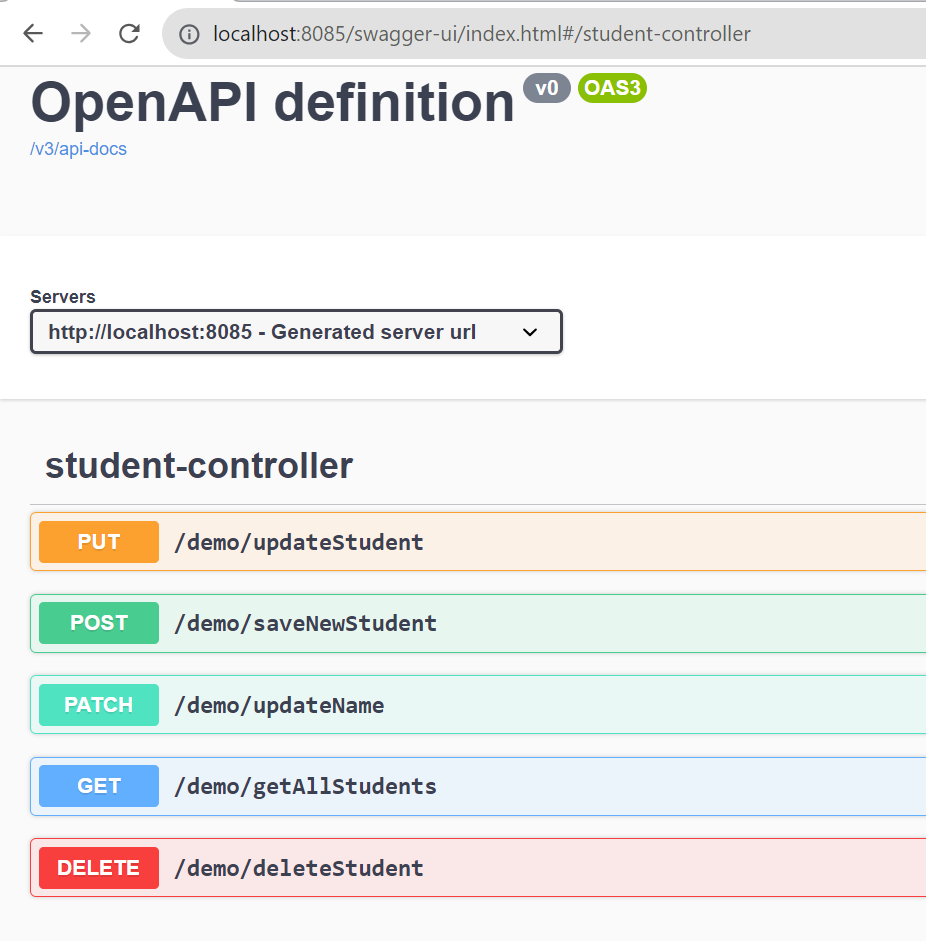This screenshot has height=941, width=926.
Task: Click the green POST method badge
Action: [x=99, y=623]
